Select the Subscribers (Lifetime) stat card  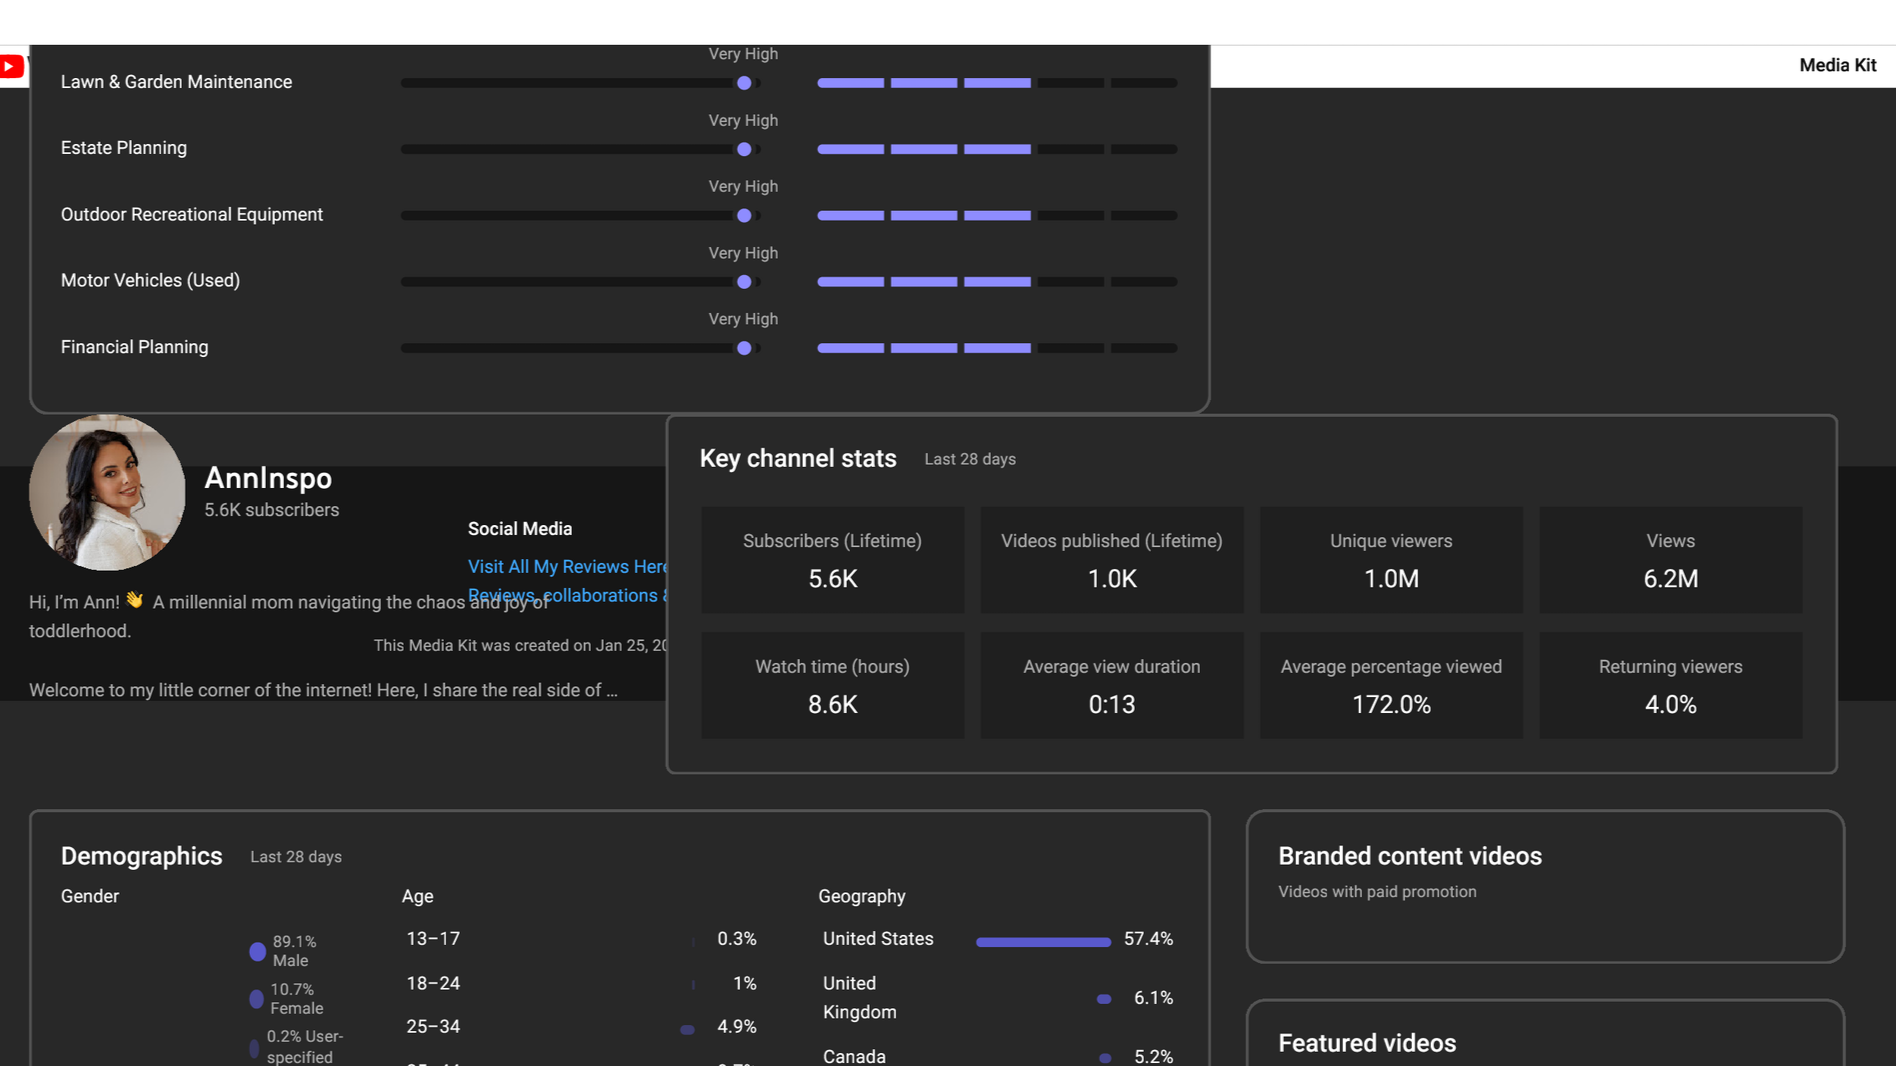[x=832, y=560]
